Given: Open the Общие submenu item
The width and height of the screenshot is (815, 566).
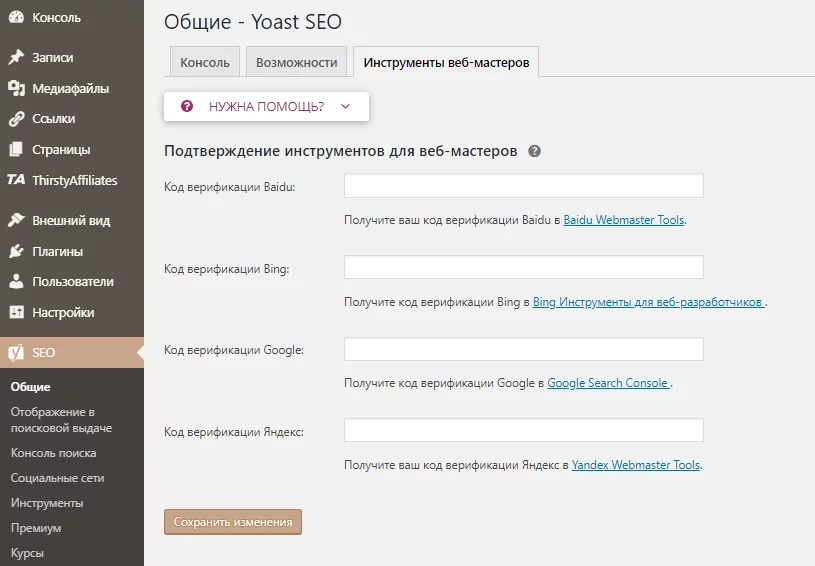Looking at the screenshot, I should tap(31, 387).
